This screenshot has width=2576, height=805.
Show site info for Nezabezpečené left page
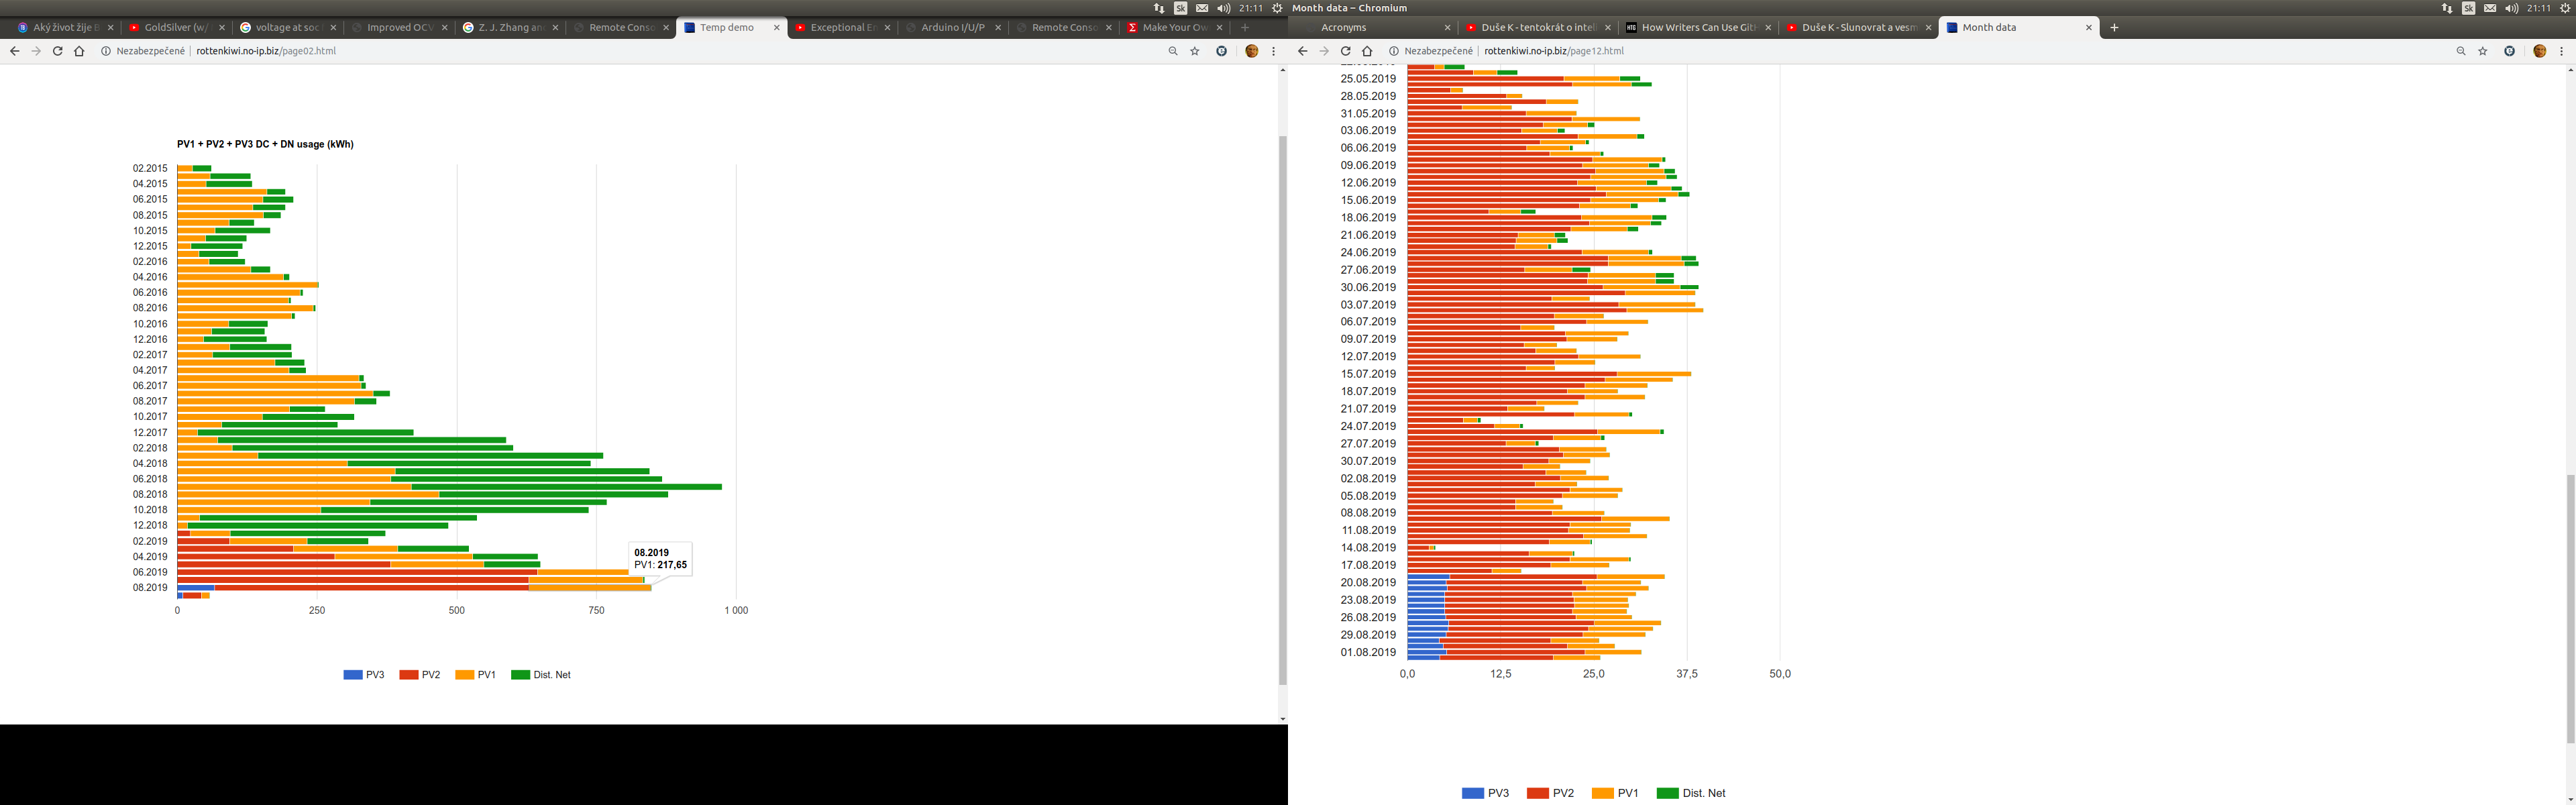[x=106, y=51]
